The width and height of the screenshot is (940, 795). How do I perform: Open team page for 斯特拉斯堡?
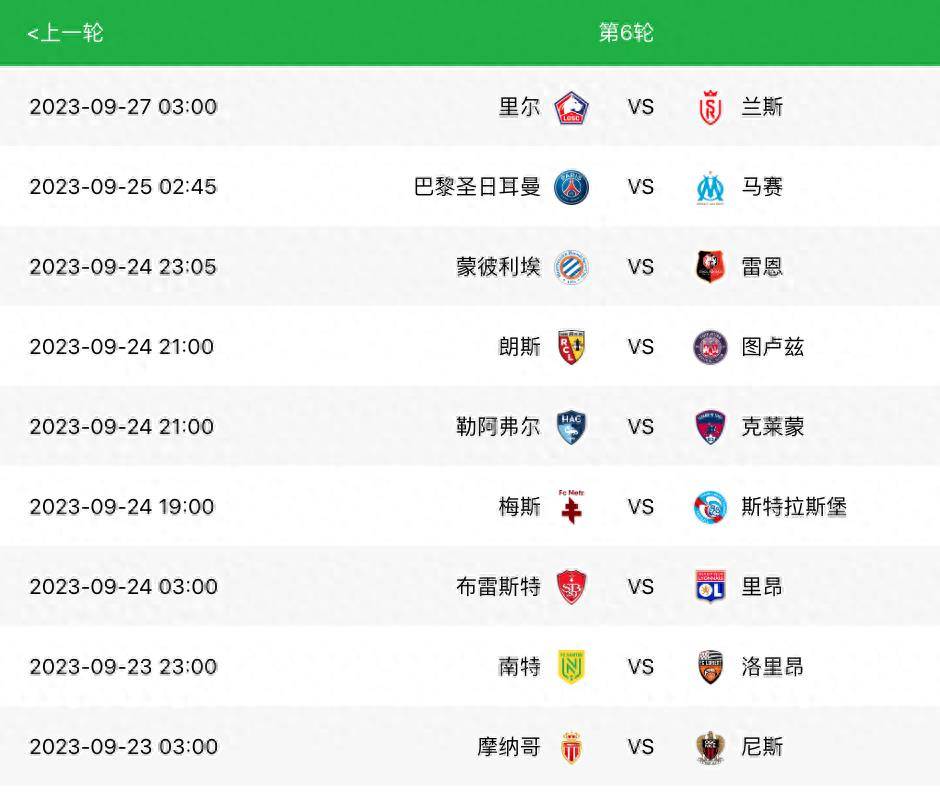pos(794,507)
